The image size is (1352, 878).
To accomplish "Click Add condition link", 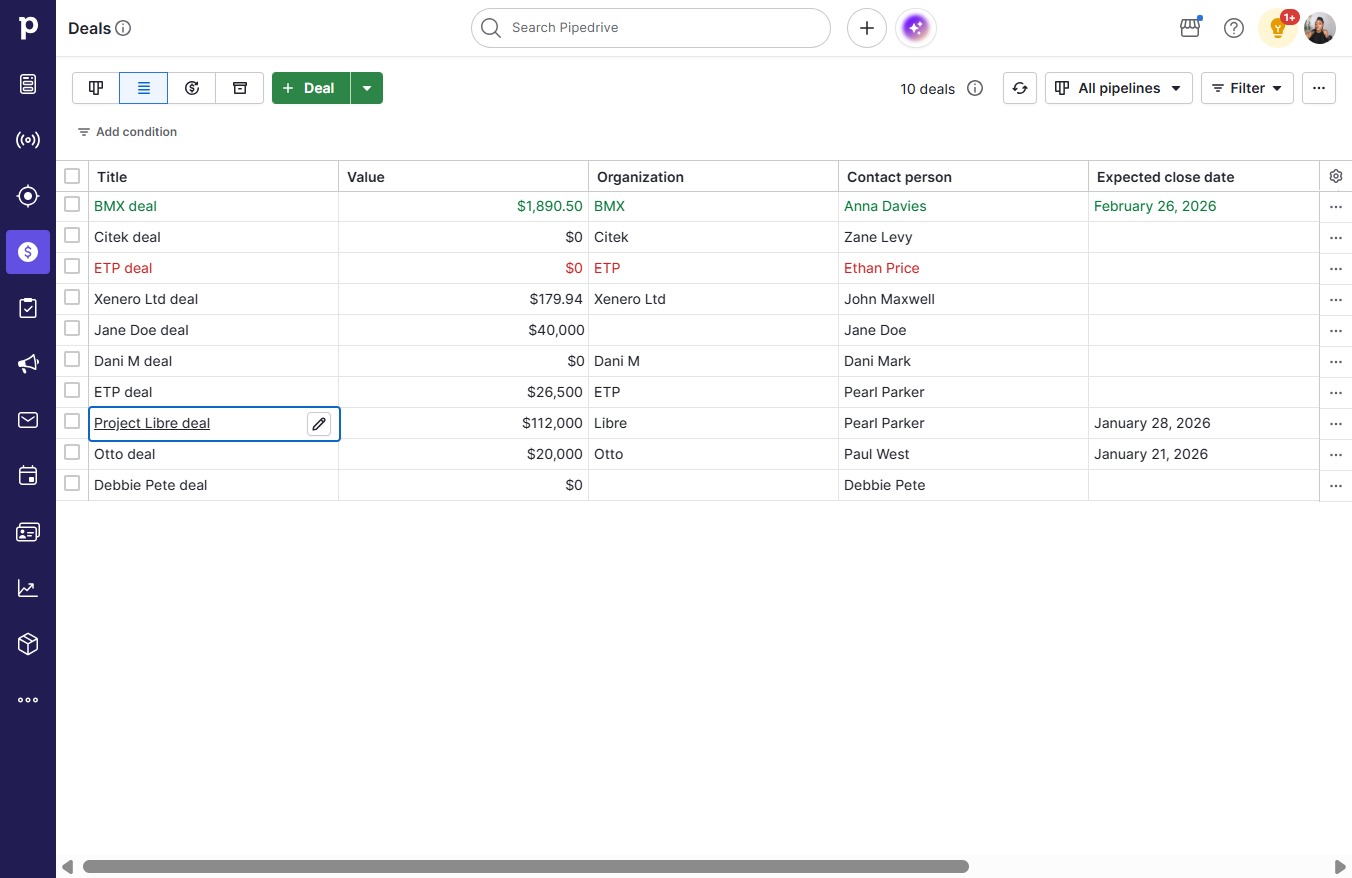I will pos(127,132).
